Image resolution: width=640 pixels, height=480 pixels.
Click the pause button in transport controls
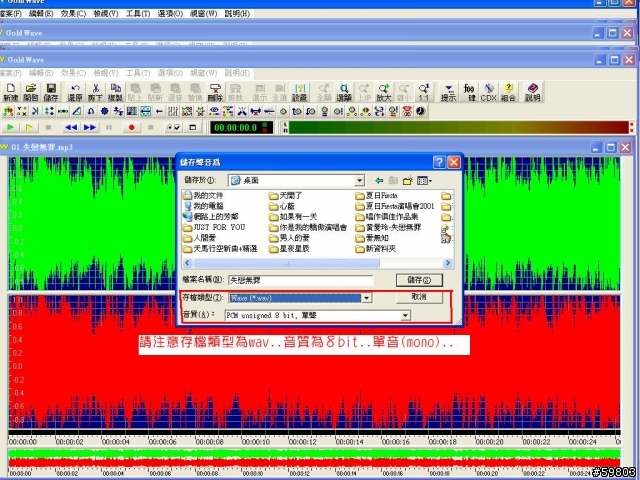click(x=109, y=128)
